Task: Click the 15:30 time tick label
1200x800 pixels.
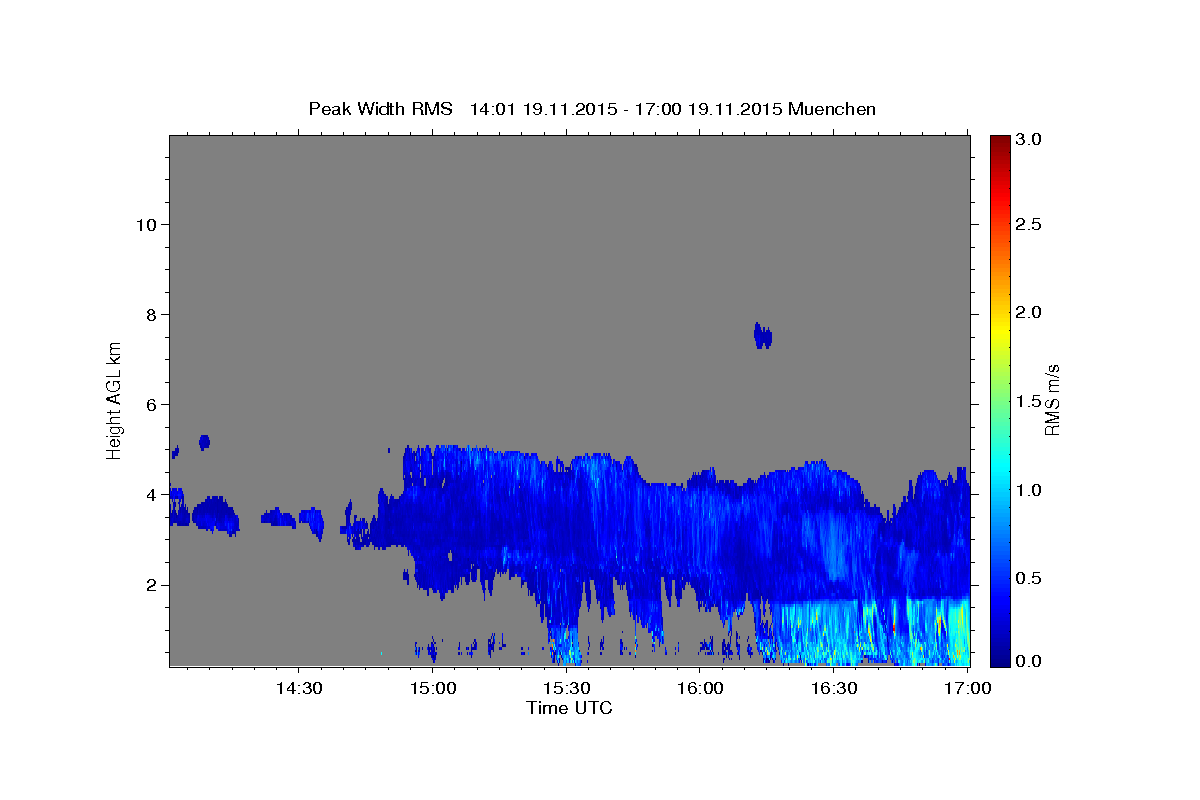Action: coord(567,689)
